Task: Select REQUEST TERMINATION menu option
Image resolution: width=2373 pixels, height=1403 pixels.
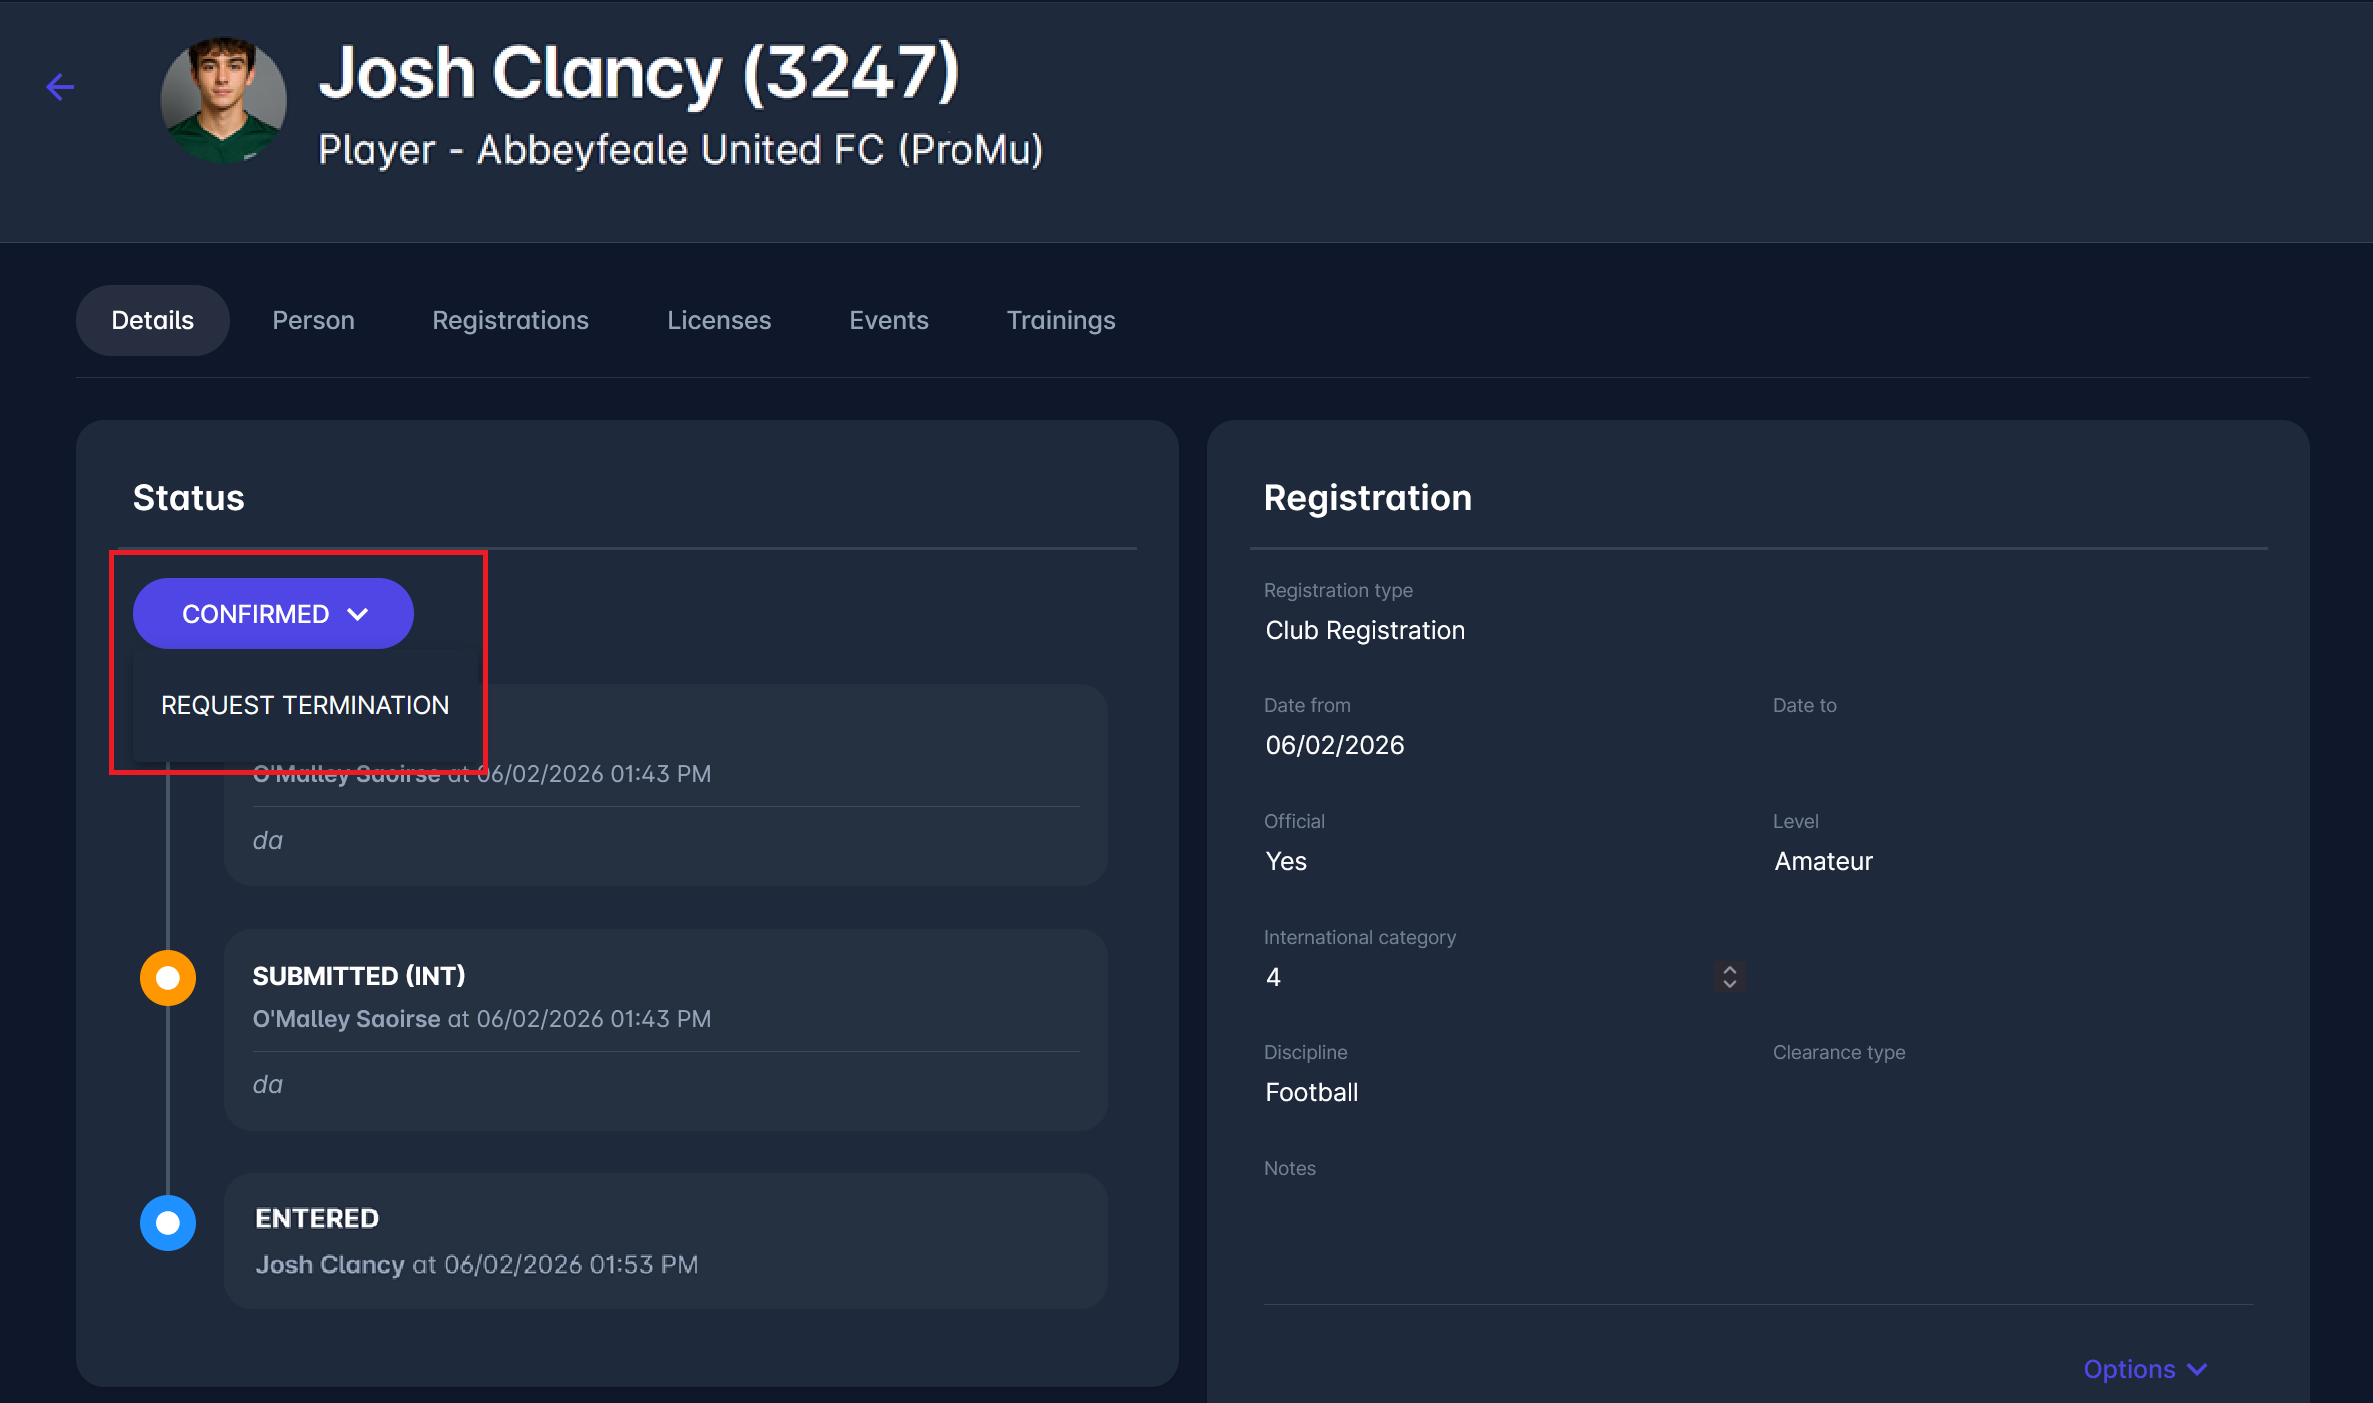Action: (305, 705)
